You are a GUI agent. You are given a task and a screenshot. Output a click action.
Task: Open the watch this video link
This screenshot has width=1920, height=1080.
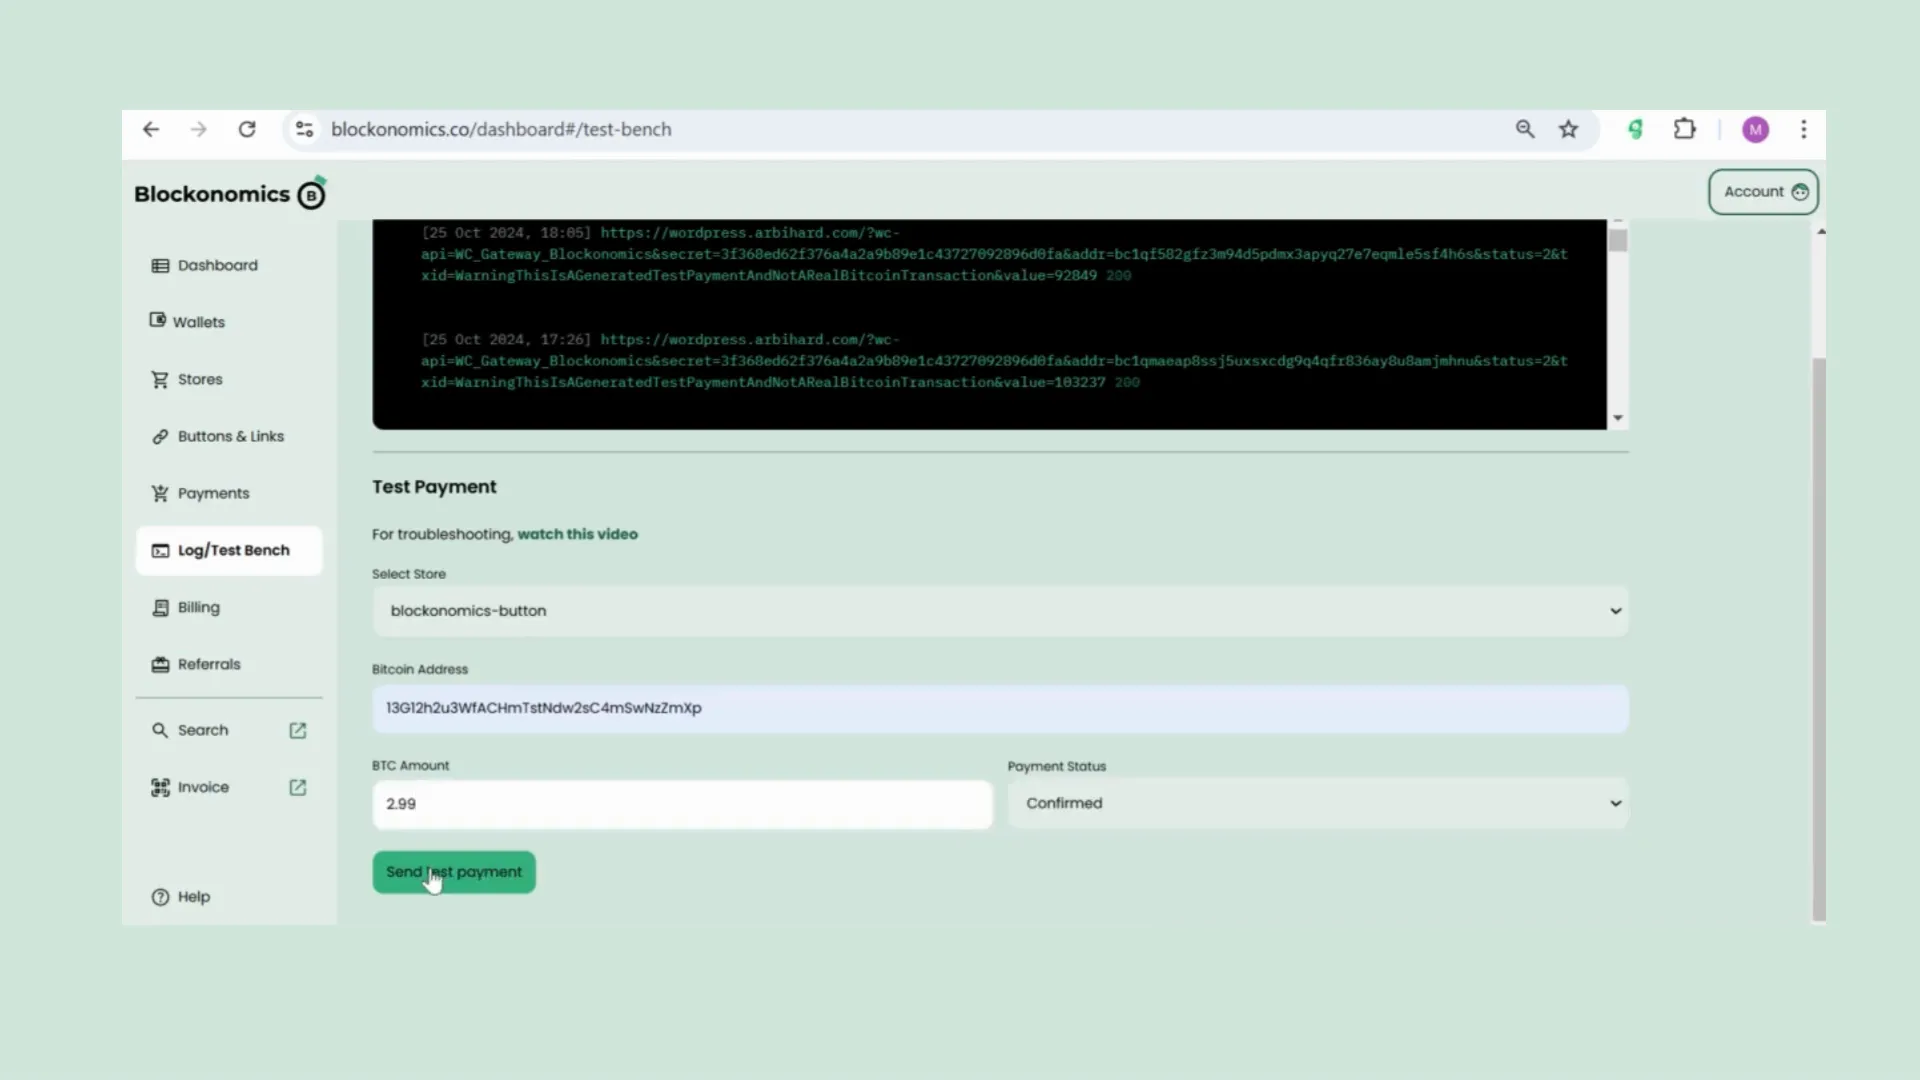pos(578,534)
